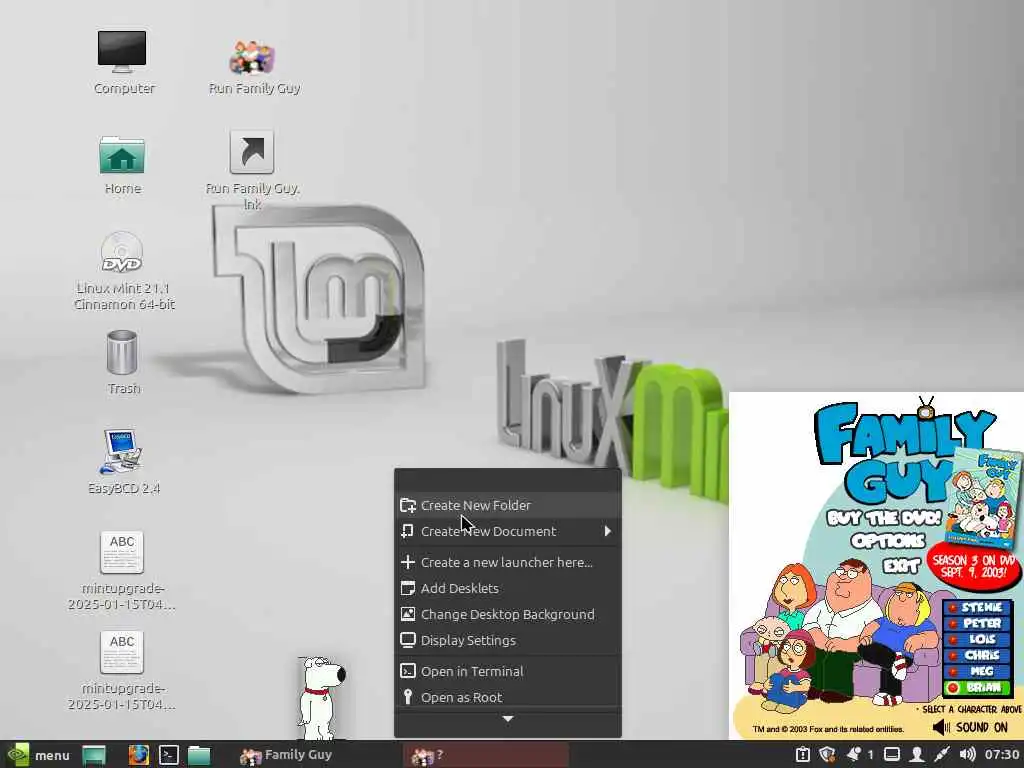1024x768 pixels.
Task: Select LOIS character option
Action: pos(977,639)
